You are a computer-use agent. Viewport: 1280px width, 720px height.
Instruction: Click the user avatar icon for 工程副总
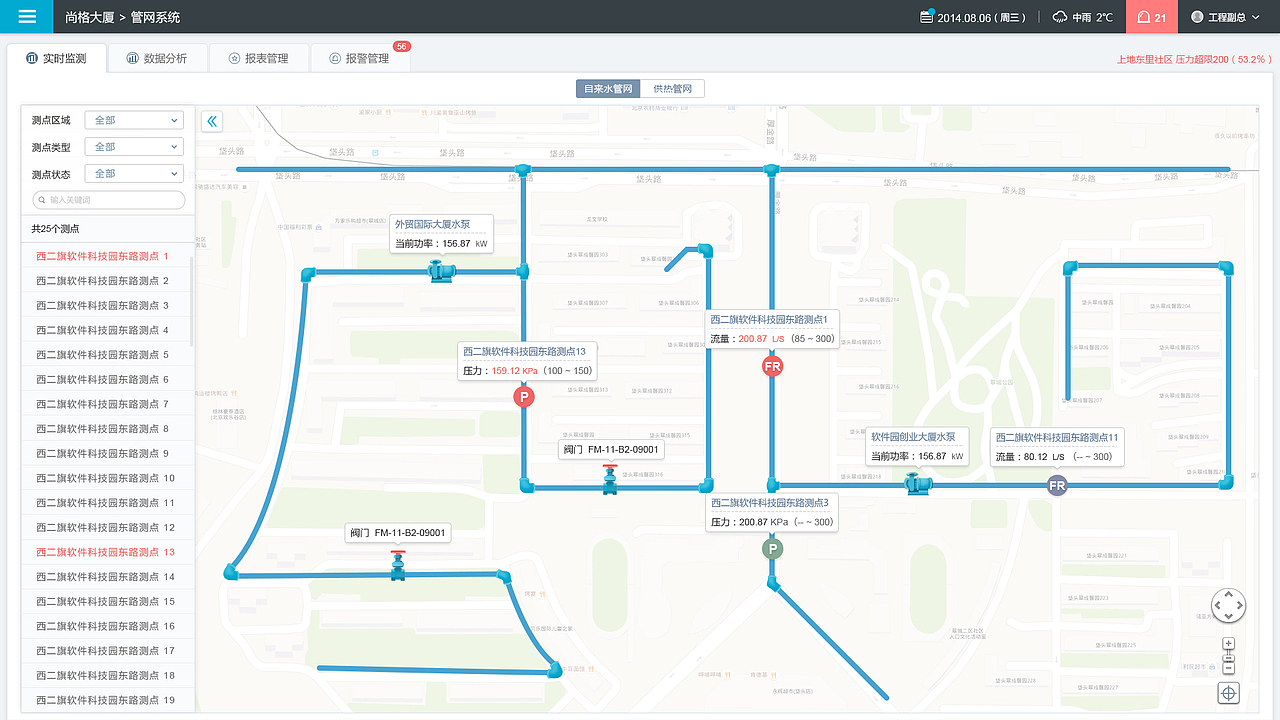1197,17
